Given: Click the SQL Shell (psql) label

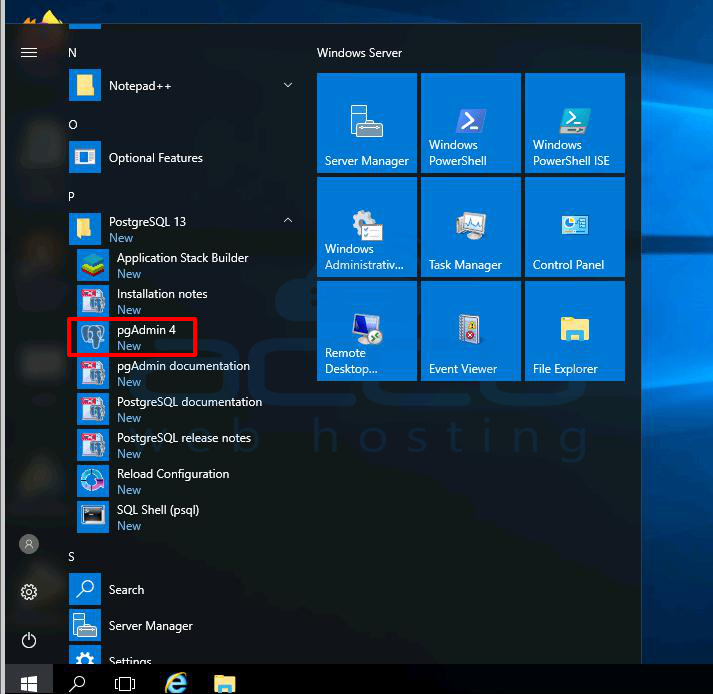Looking at the screenshot, I should click(x=158, y=510).
